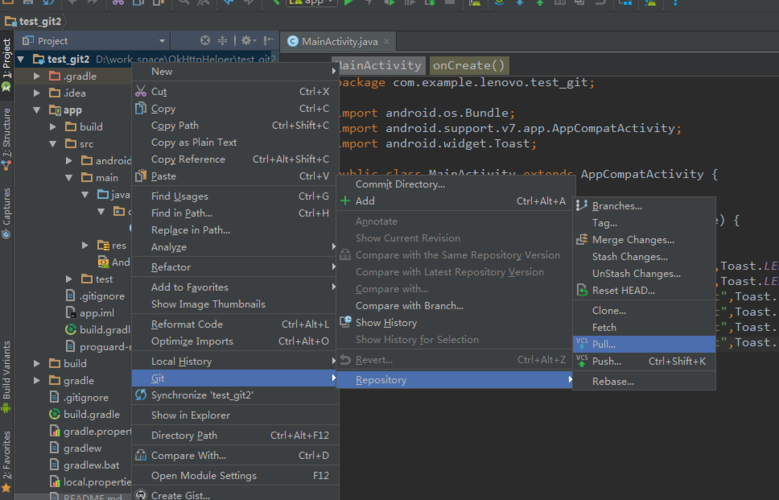
Task: Open the 2: Favorites side tab
Action: (x=6, y=460)
